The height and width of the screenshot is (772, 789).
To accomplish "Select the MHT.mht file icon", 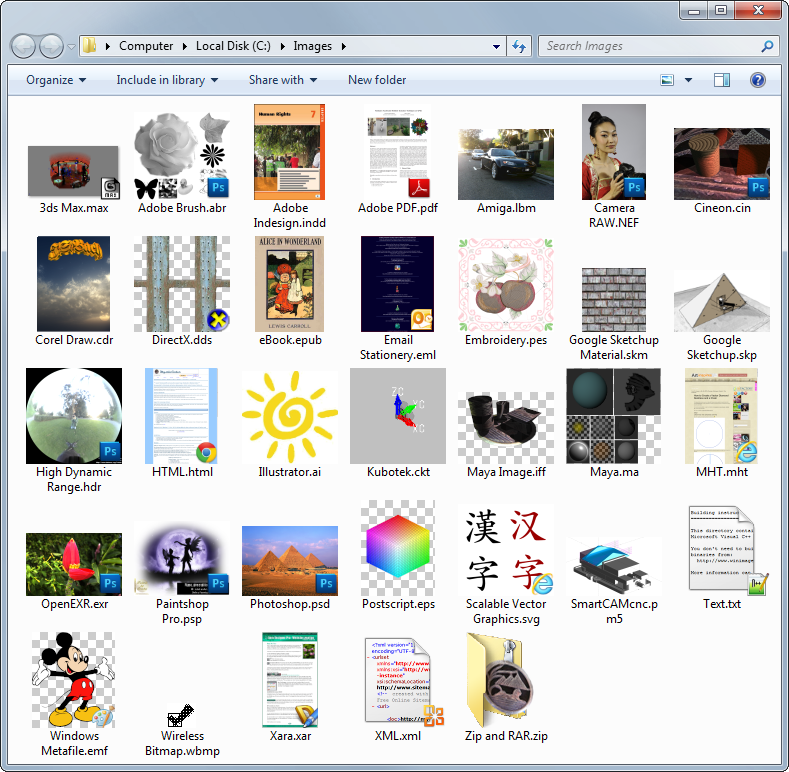I will 722,416.
